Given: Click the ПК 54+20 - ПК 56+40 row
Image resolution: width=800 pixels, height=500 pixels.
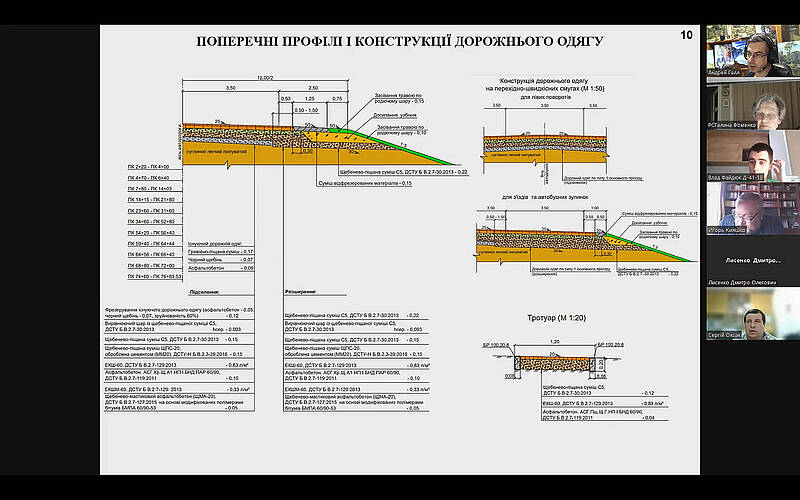Looking at the screenshot, I should click(151, 233).
